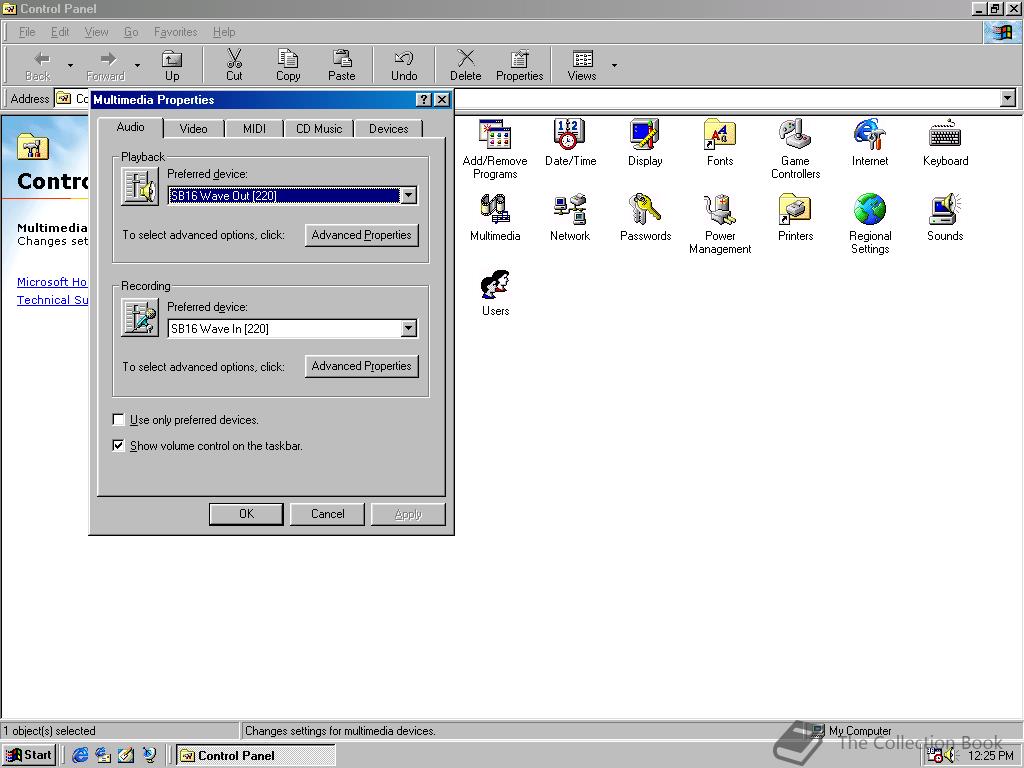The height and width of the screenshot is (768, 1024).
Task: Select the Multimedia icon in Control Panel
Action: [x=495, y=217]
